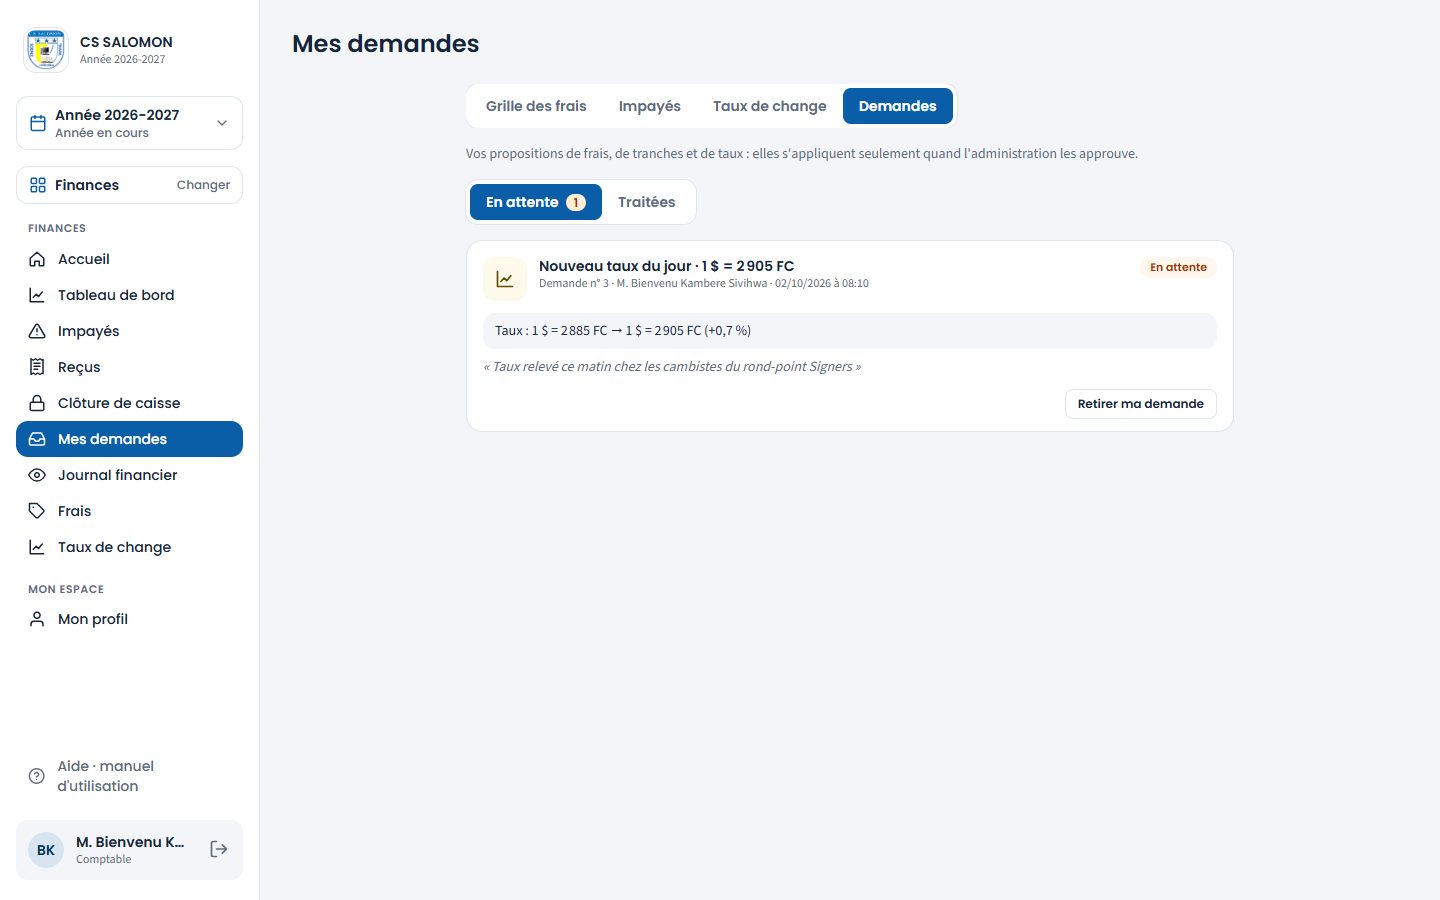Go to Accueil via its house icon
1440x900 pixels.
(x=37, y=259)
